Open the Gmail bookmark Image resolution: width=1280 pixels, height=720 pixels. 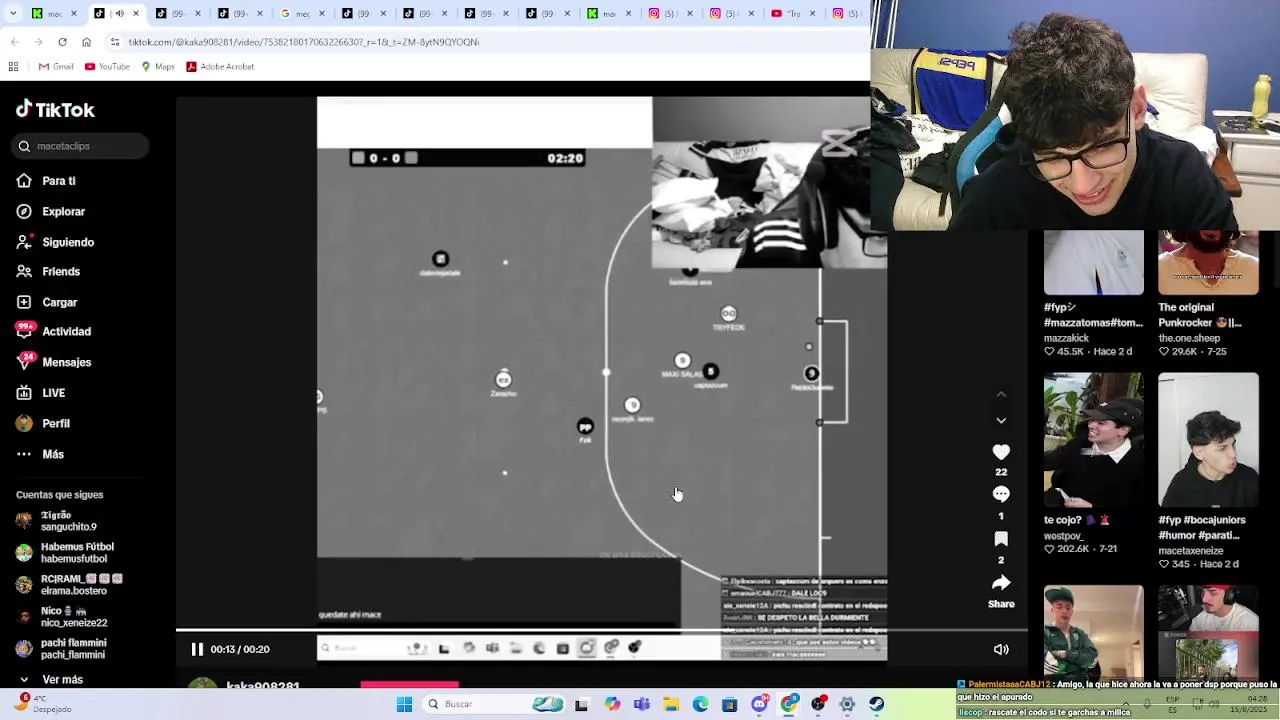(56, 67)
